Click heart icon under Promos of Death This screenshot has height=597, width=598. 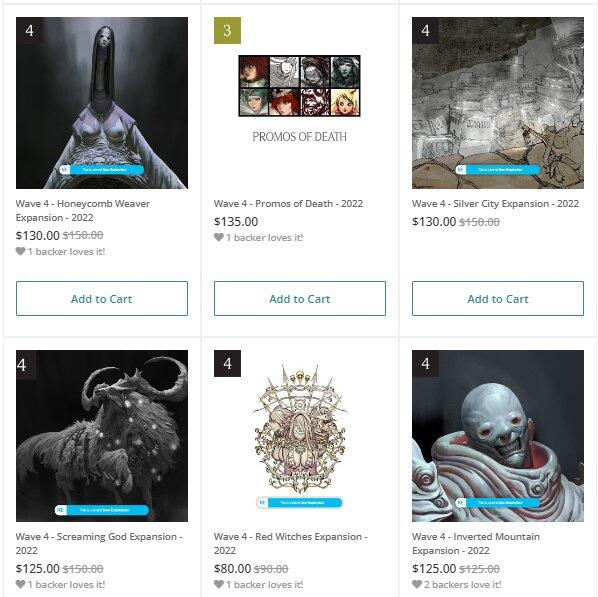[x=219, y=237]
